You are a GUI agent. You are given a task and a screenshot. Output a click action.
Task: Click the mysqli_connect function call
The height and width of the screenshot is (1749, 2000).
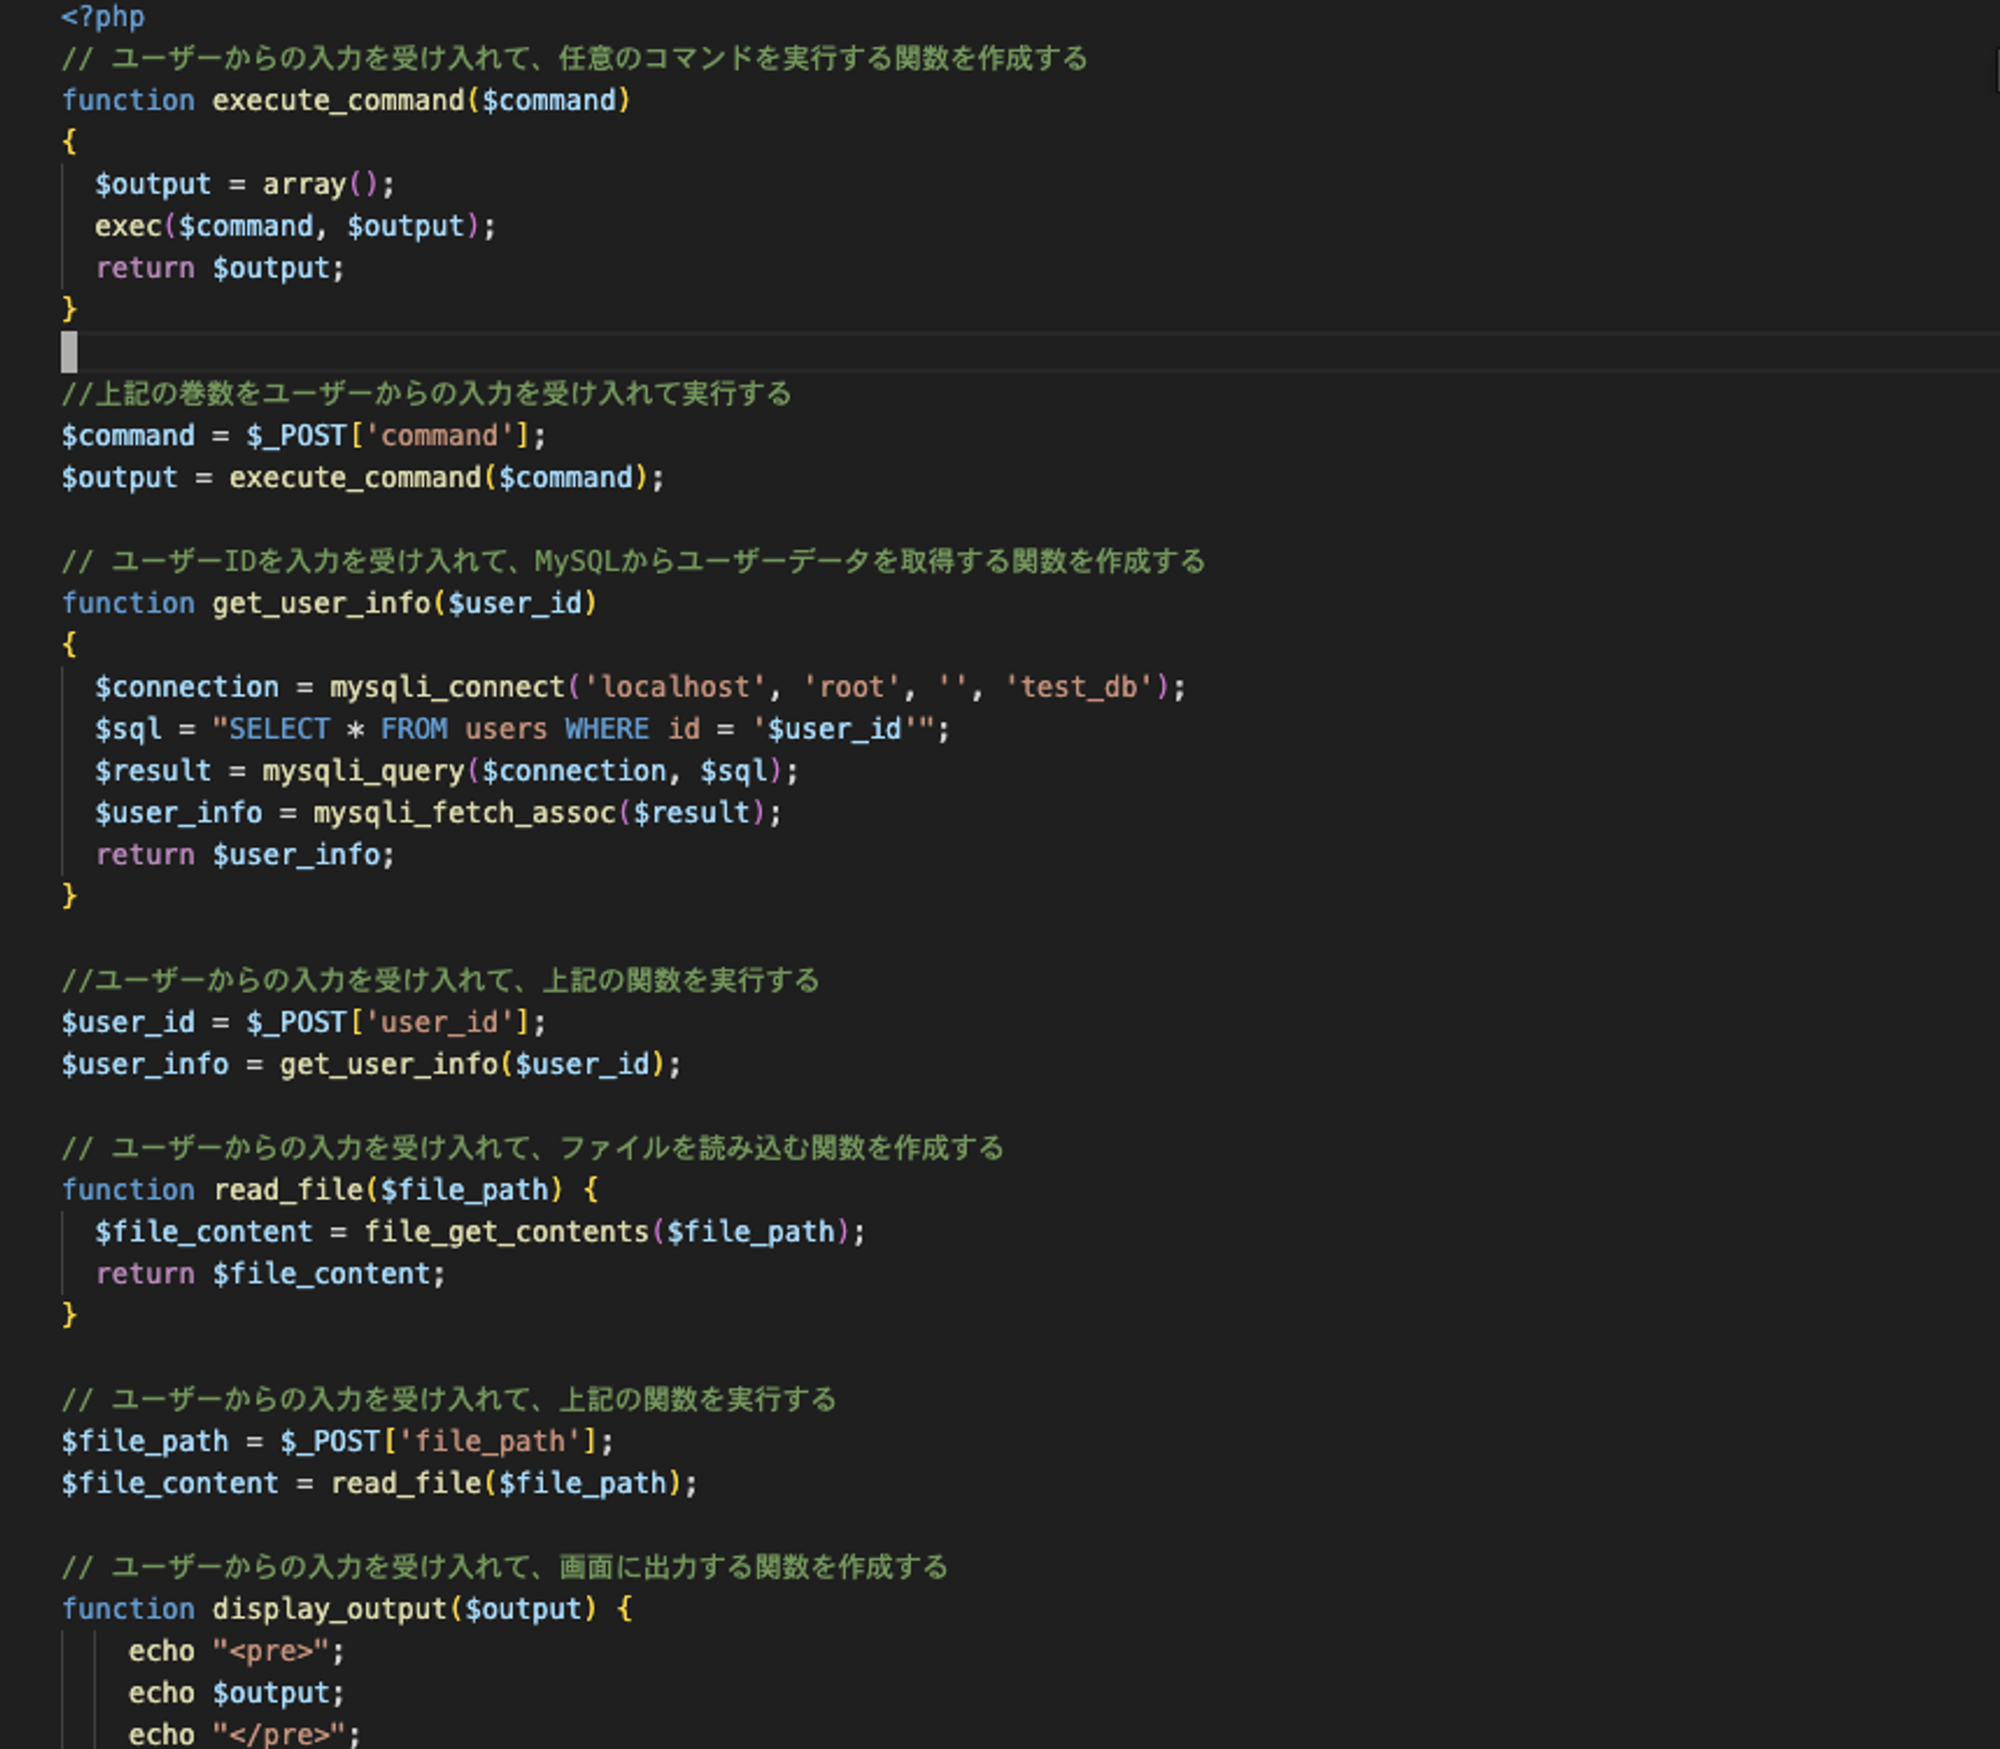pos(447,687)
